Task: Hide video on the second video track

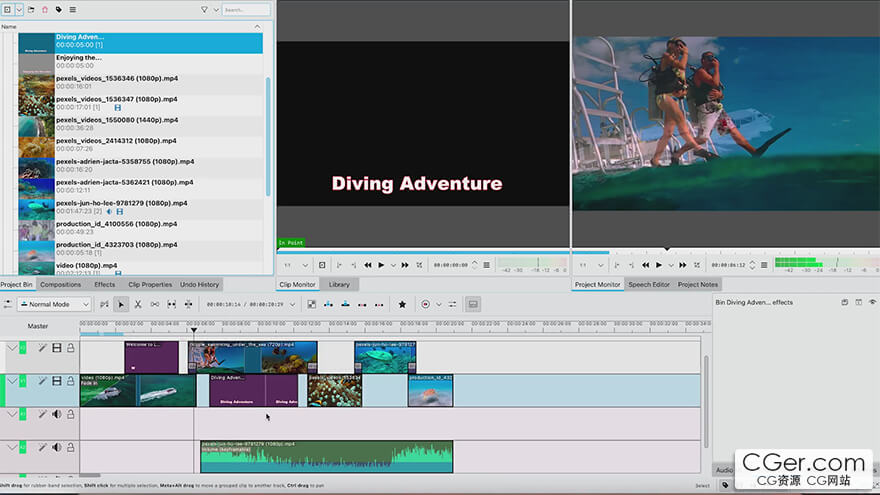Action: (x=57, y=381)
